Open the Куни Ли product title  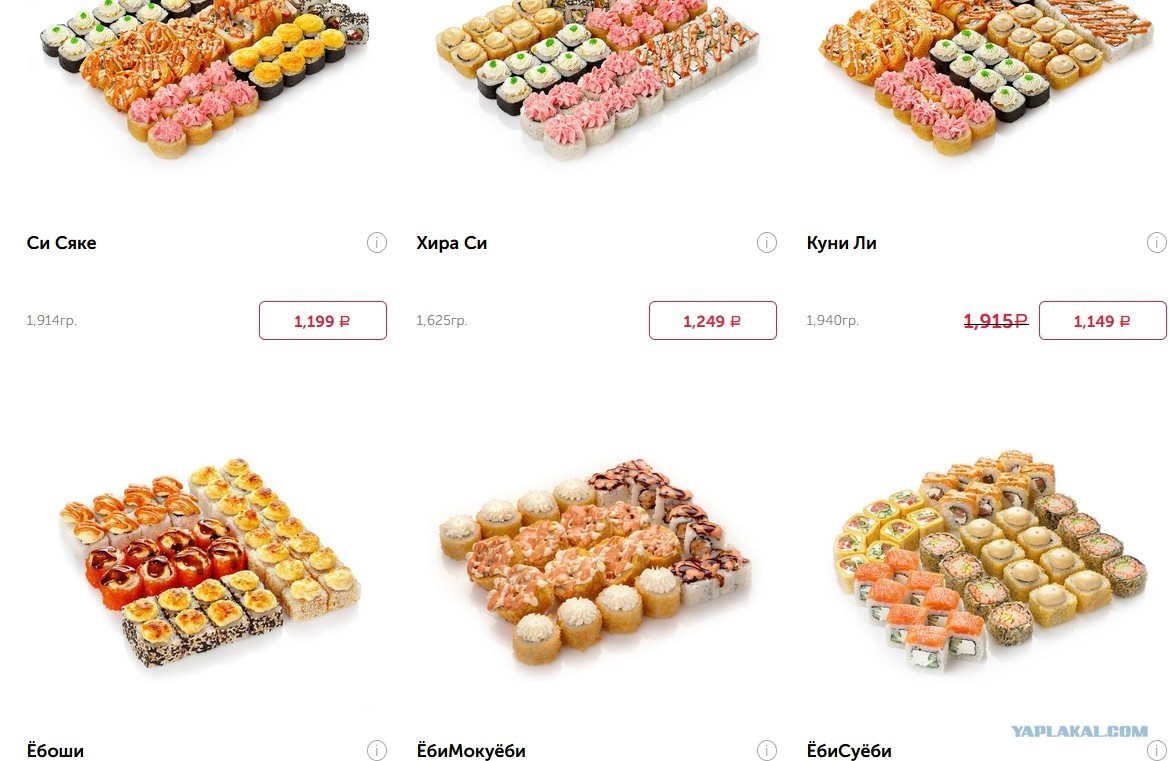pos(842,243)
